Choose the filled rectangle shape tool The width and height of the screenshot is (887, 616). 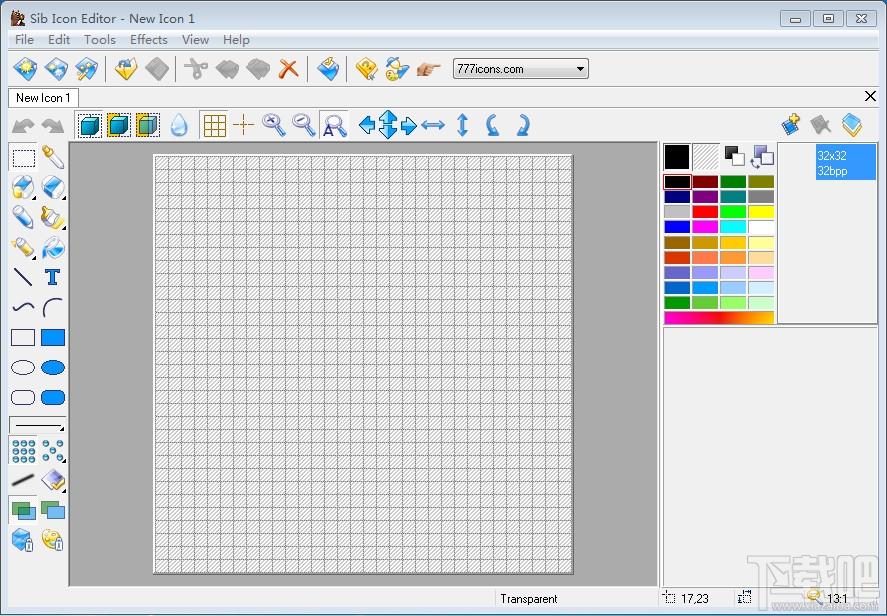click(x=53, y=338)
